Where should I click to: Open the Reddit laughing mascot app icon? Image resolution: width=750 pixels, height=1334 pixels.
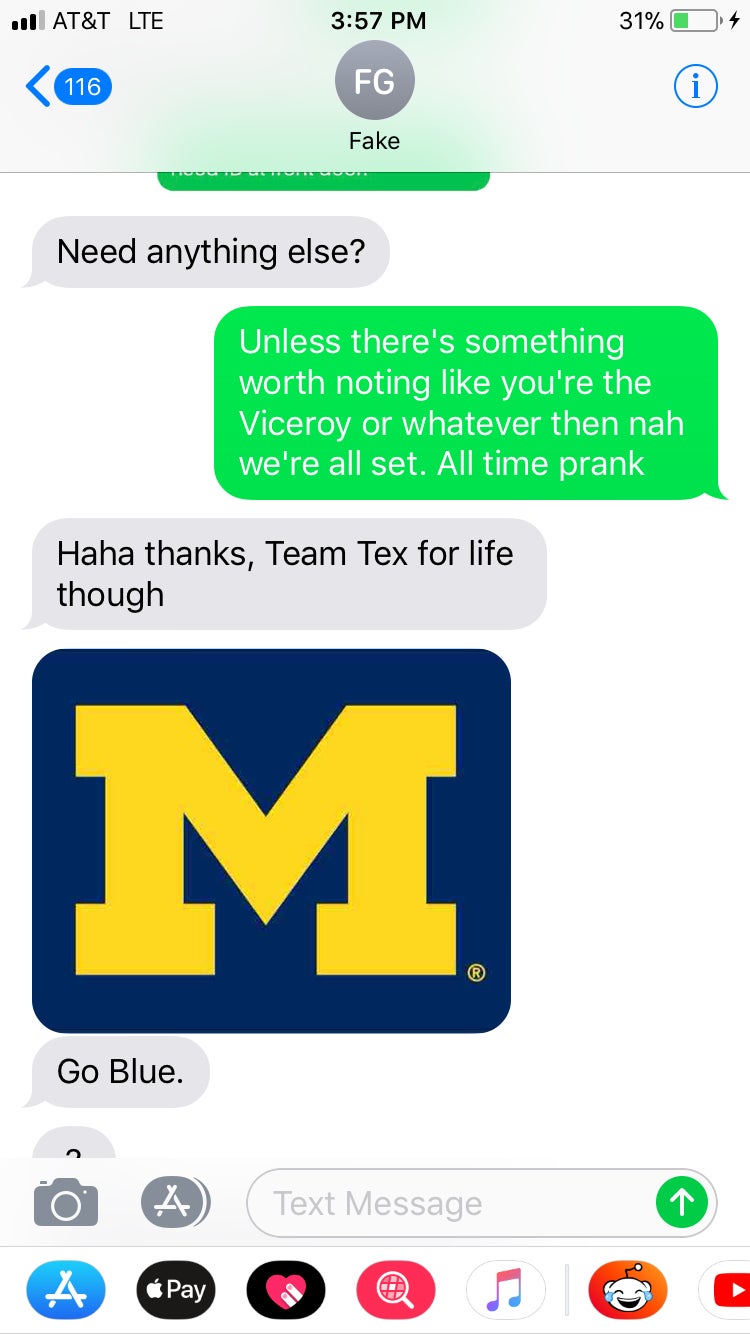628,1290
